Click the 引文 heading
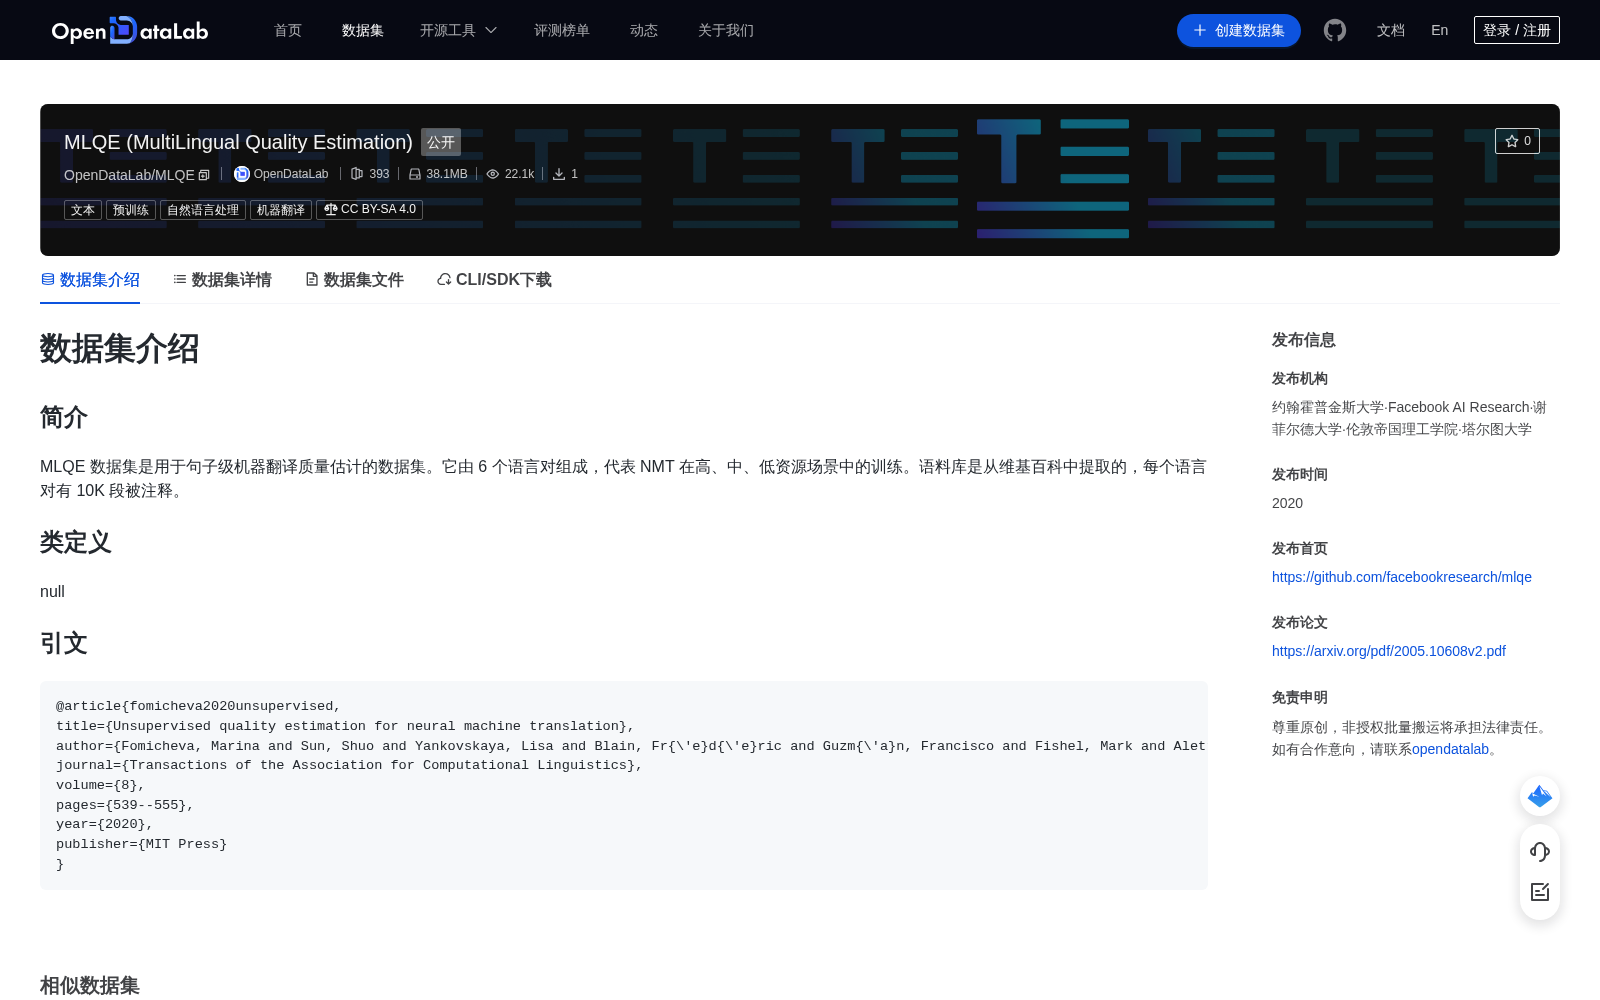Viewport: 1600px width, 1000px height. tap(64, 643)
